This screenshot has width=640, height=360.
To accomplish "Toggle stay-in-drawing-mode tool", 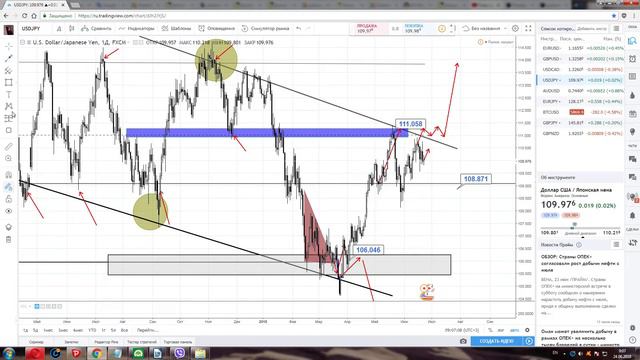I will (9, 187).
